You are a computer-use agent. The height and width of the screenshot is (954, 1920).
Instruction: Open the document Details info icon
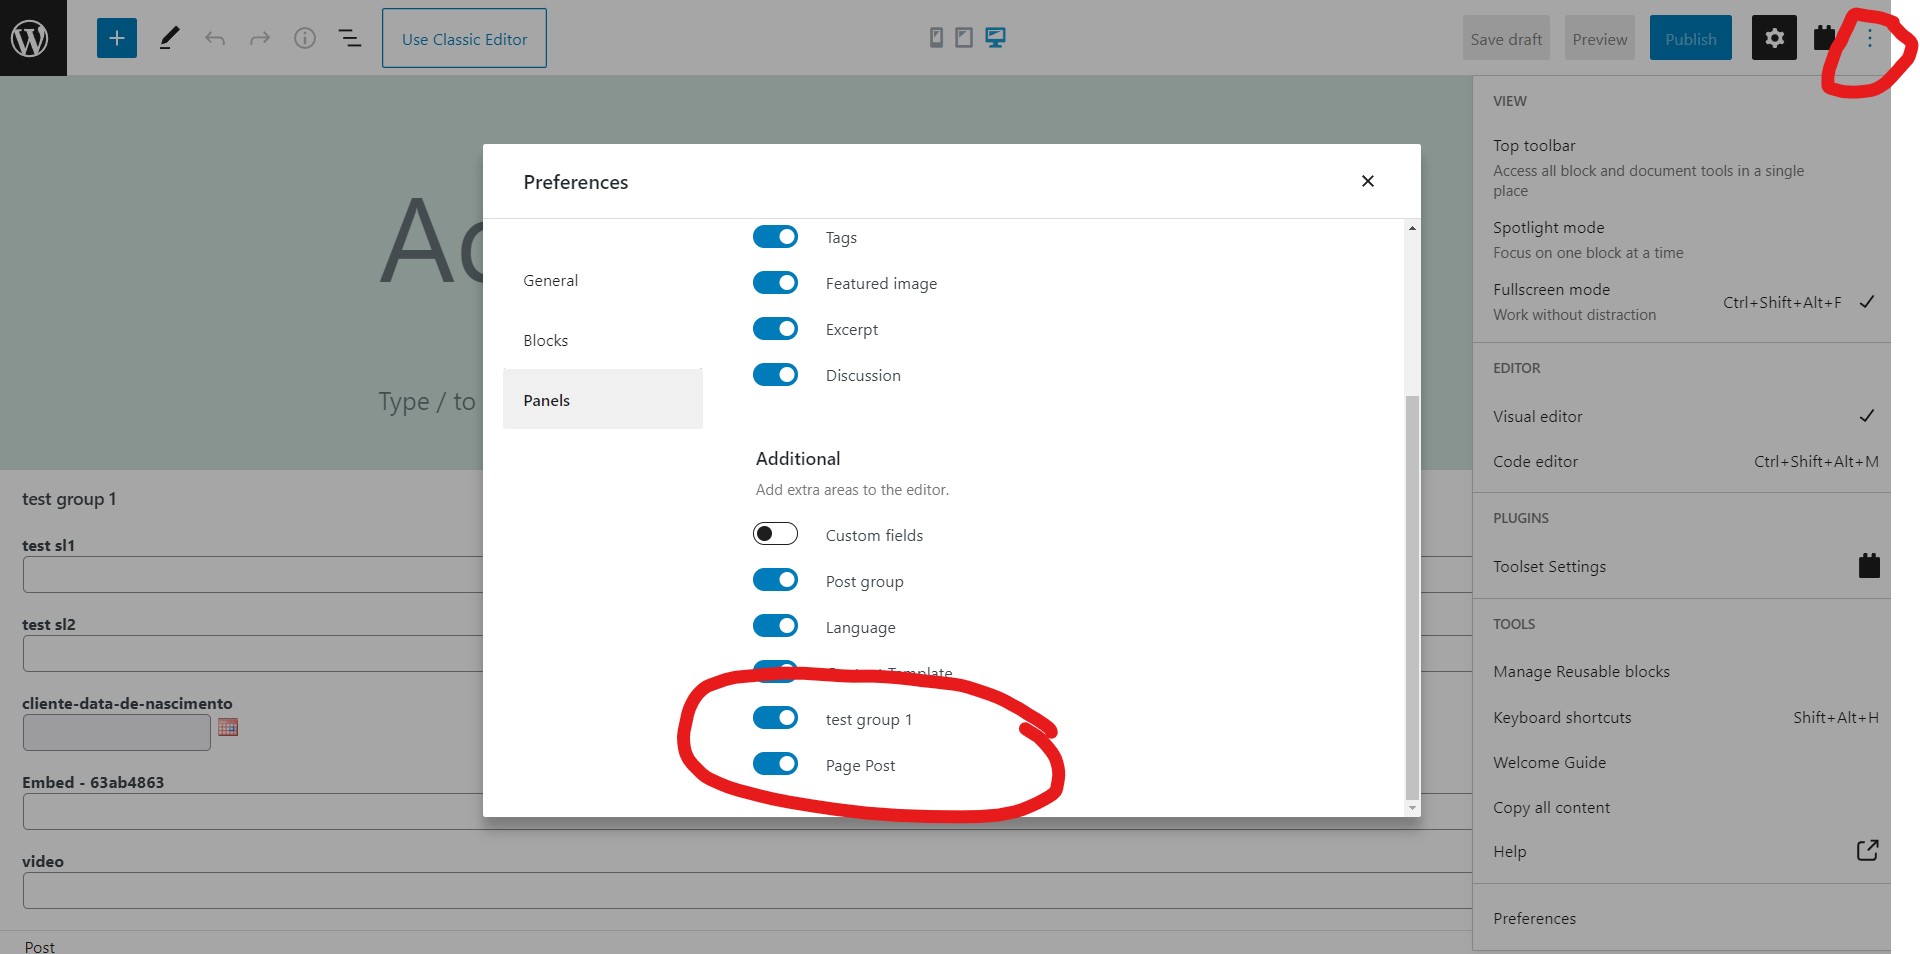305,38
